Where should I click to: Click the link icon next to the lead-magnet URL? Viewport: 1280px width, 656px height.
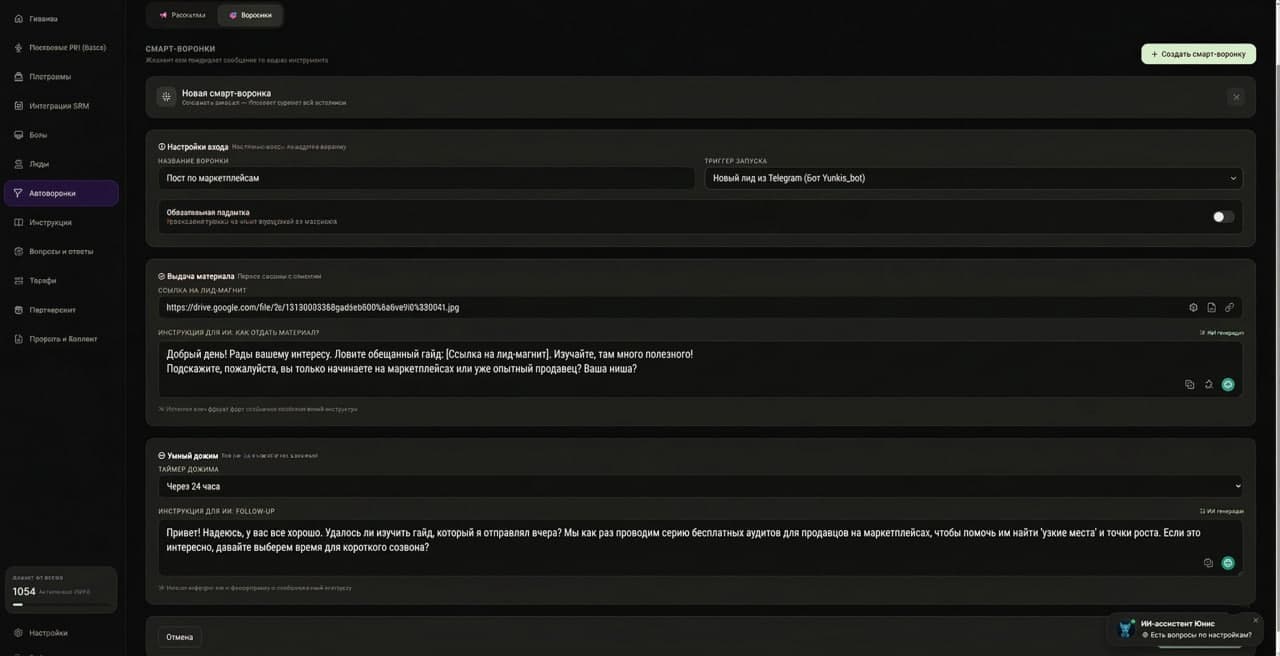click(x=1229, y=308)
